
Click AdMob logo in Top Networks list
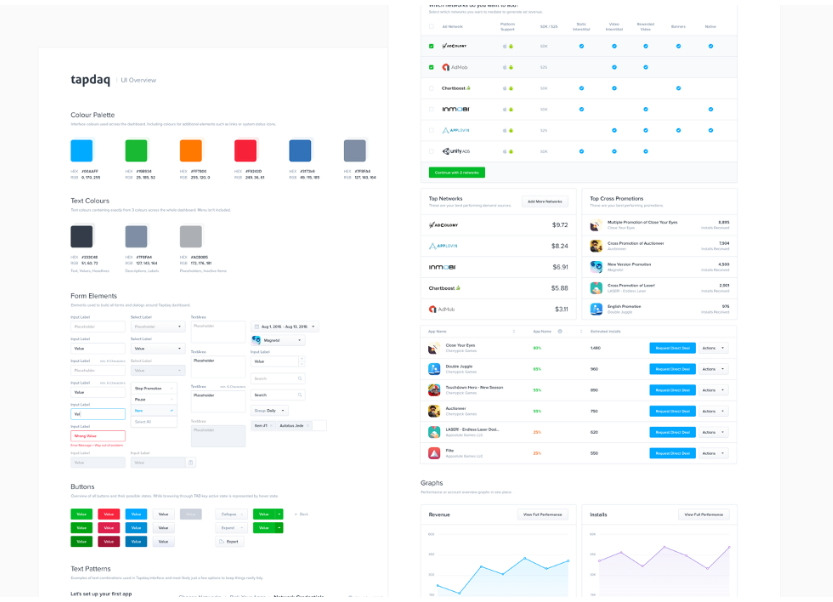442,309
